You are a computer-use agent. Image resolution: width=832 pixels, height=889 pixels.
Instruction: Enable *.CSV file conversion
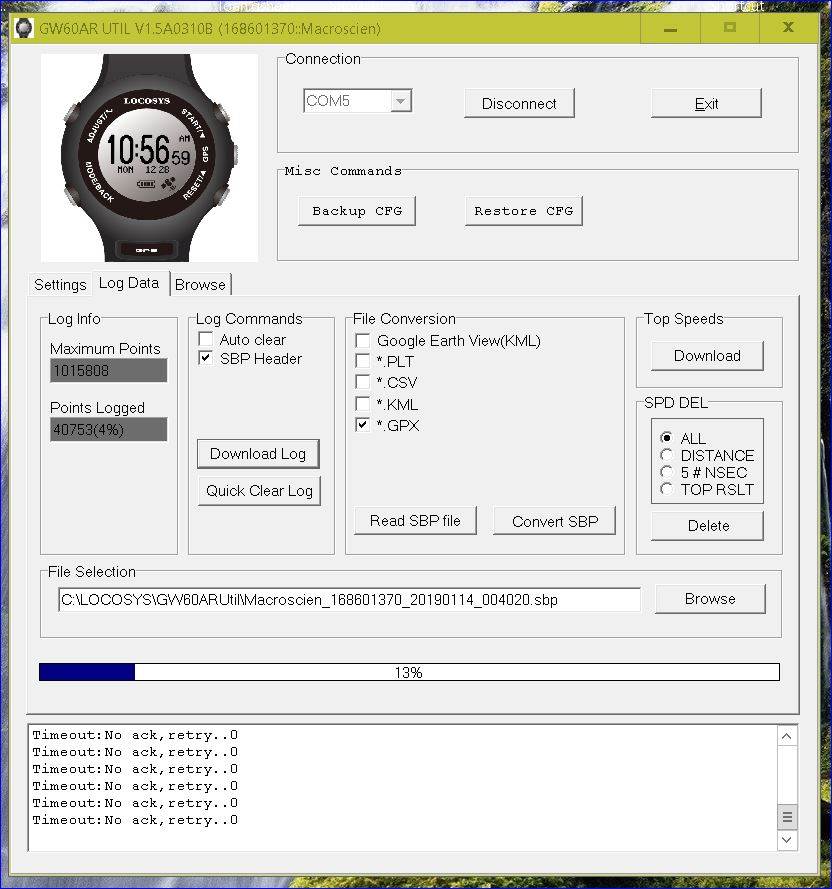click(362, 383)
